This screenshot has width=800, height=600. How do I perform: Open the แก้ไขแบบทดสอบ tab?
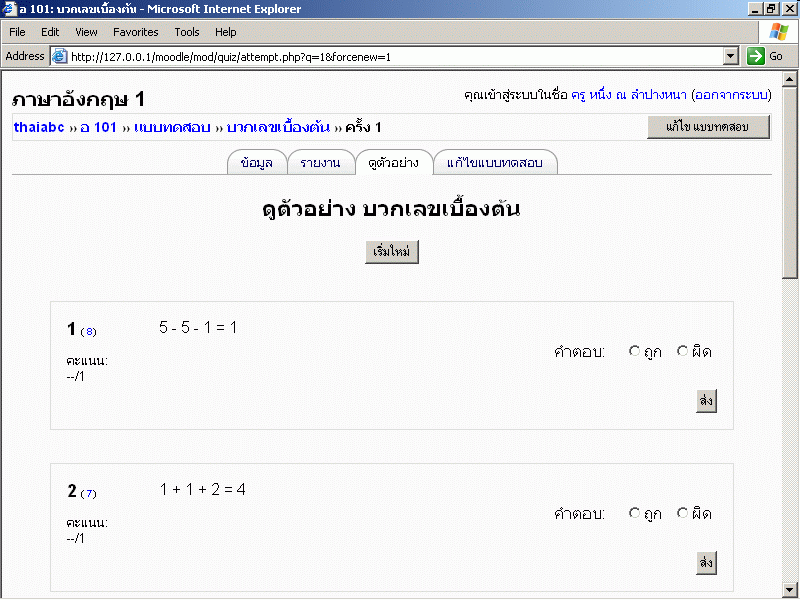coord(494,163)
